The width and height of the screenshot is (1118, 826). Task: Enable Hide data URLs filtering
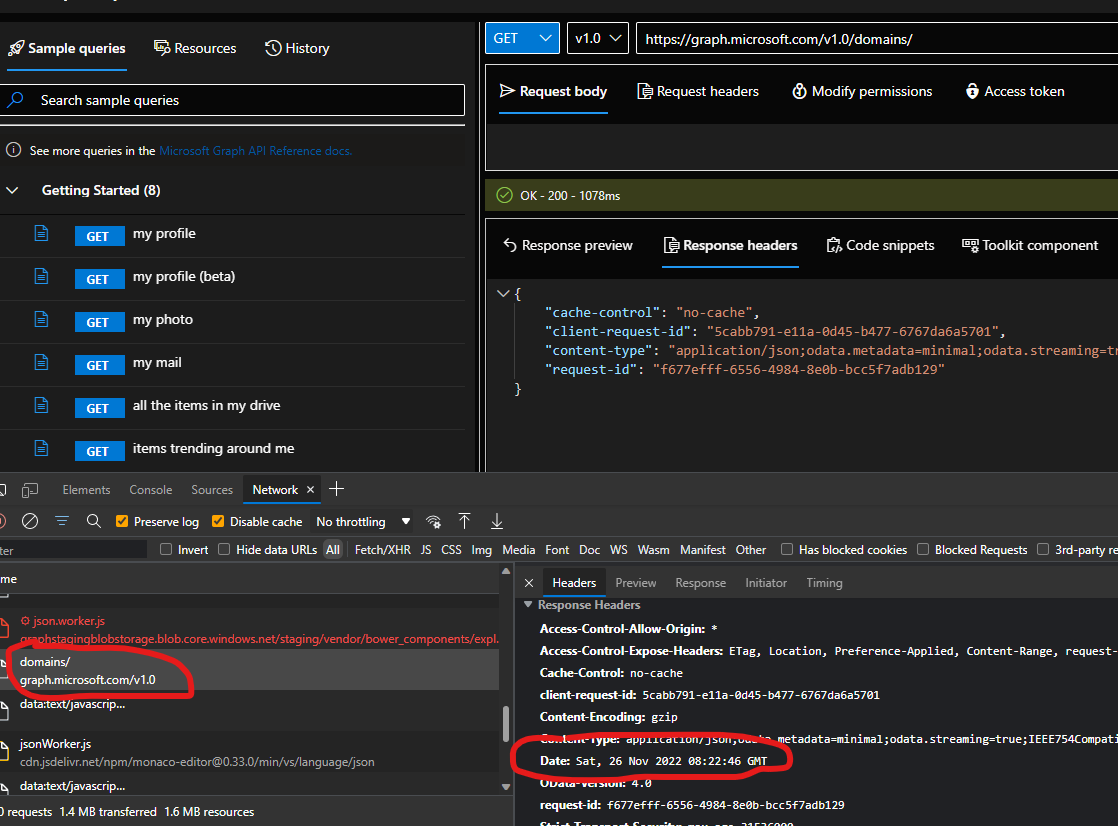tap(224, 549)
